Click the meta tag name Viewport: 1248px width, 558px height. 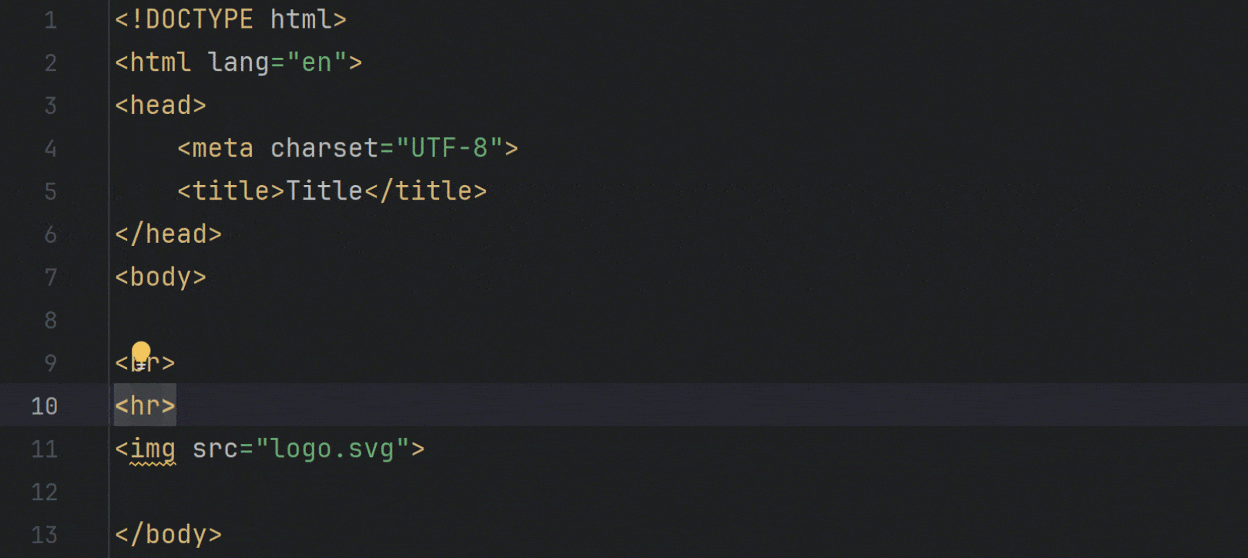tap(223, 148)
